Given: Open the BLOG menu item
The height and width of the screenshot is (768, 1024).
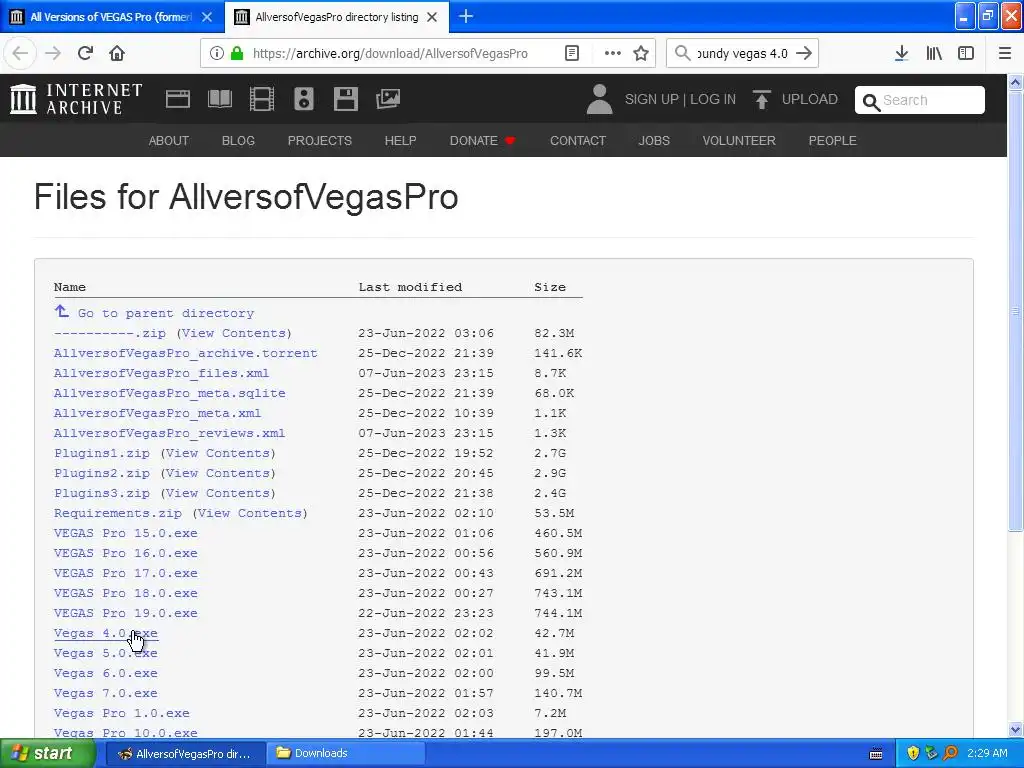Looking at the screenshot, I should click(x=238, y=140).
